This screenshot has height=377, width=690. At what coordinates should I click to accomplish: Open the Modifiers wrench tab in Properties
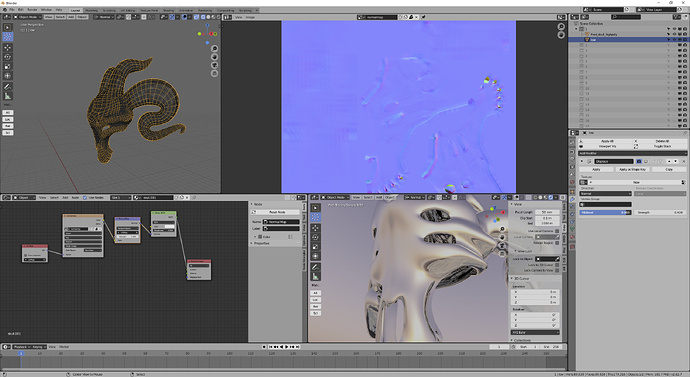572,199
